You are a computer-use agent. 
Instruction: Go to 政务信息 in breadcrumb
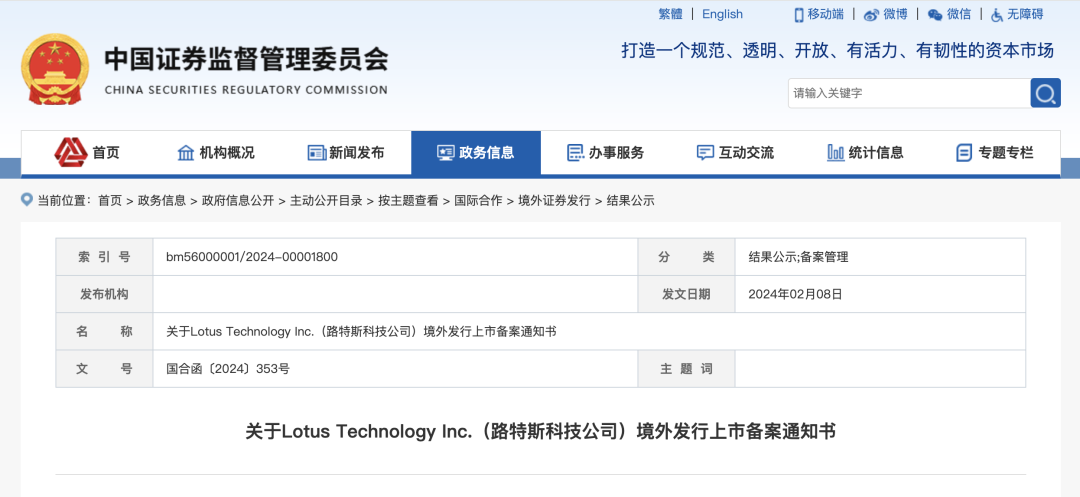point(162,201)
